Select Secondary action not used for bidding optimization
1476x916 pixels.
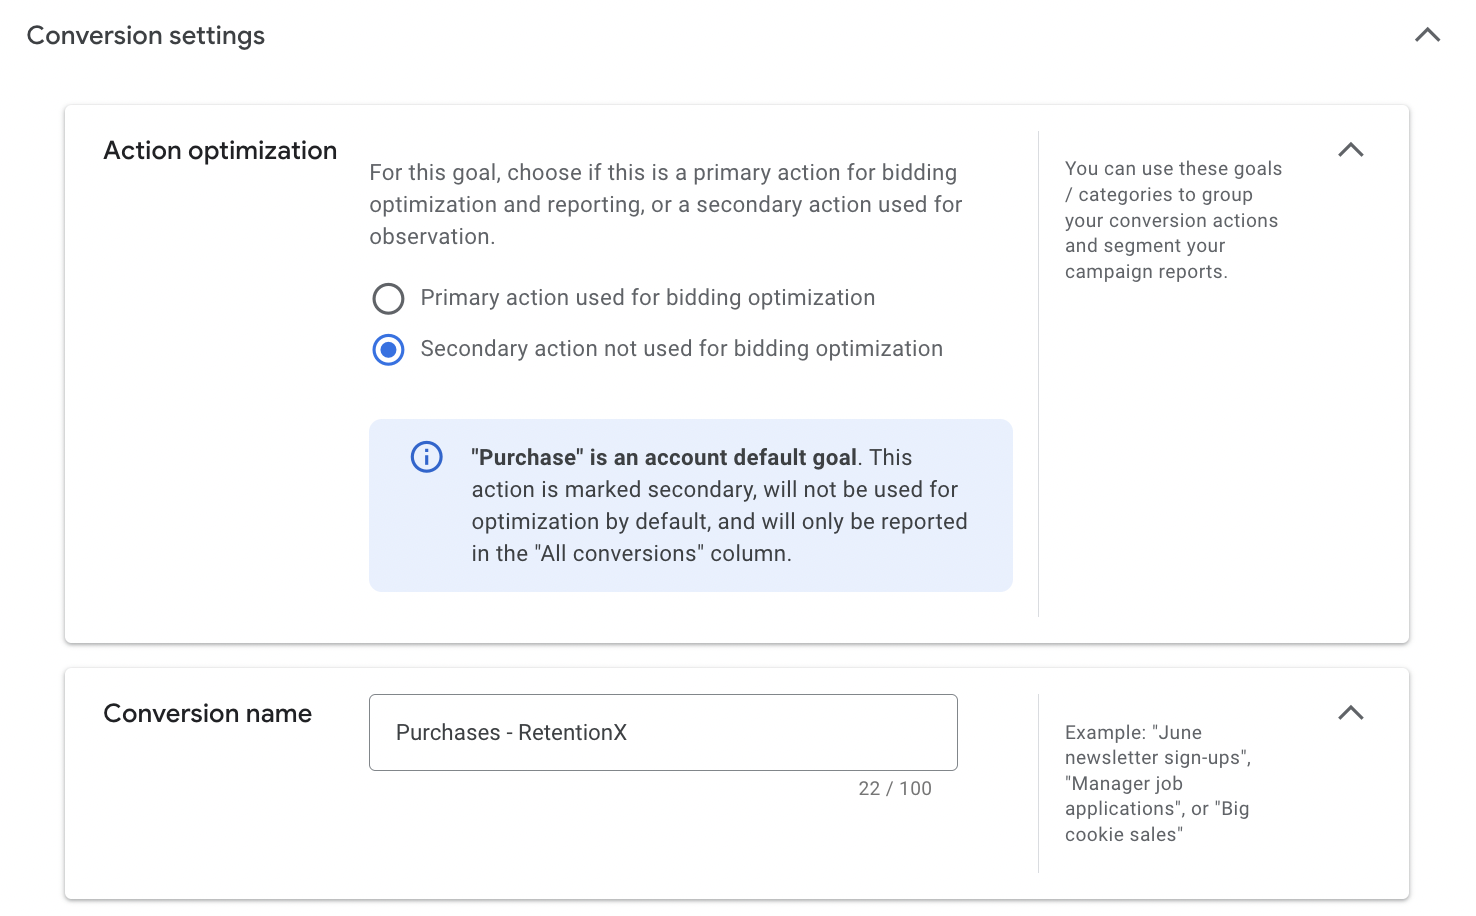click(388, 350)
